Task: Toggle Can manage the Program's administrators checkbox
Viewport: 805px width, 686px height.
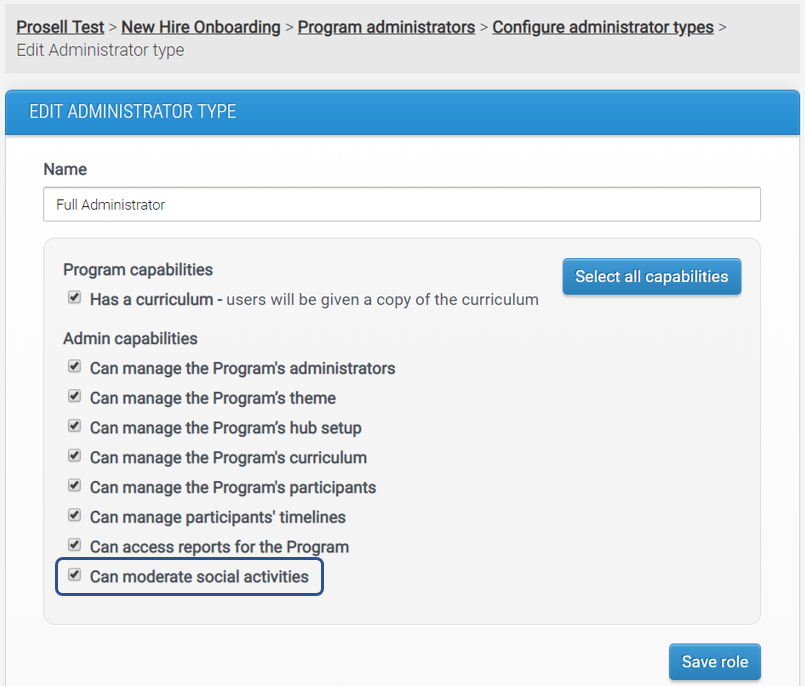Action: (74, 367)
